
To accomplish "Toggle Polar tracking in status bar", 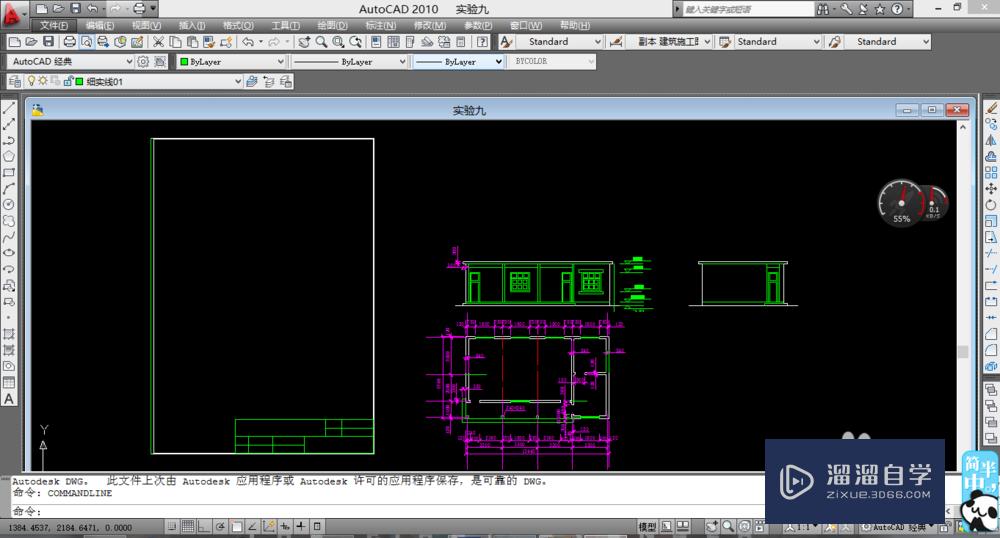I will point(220,527).
